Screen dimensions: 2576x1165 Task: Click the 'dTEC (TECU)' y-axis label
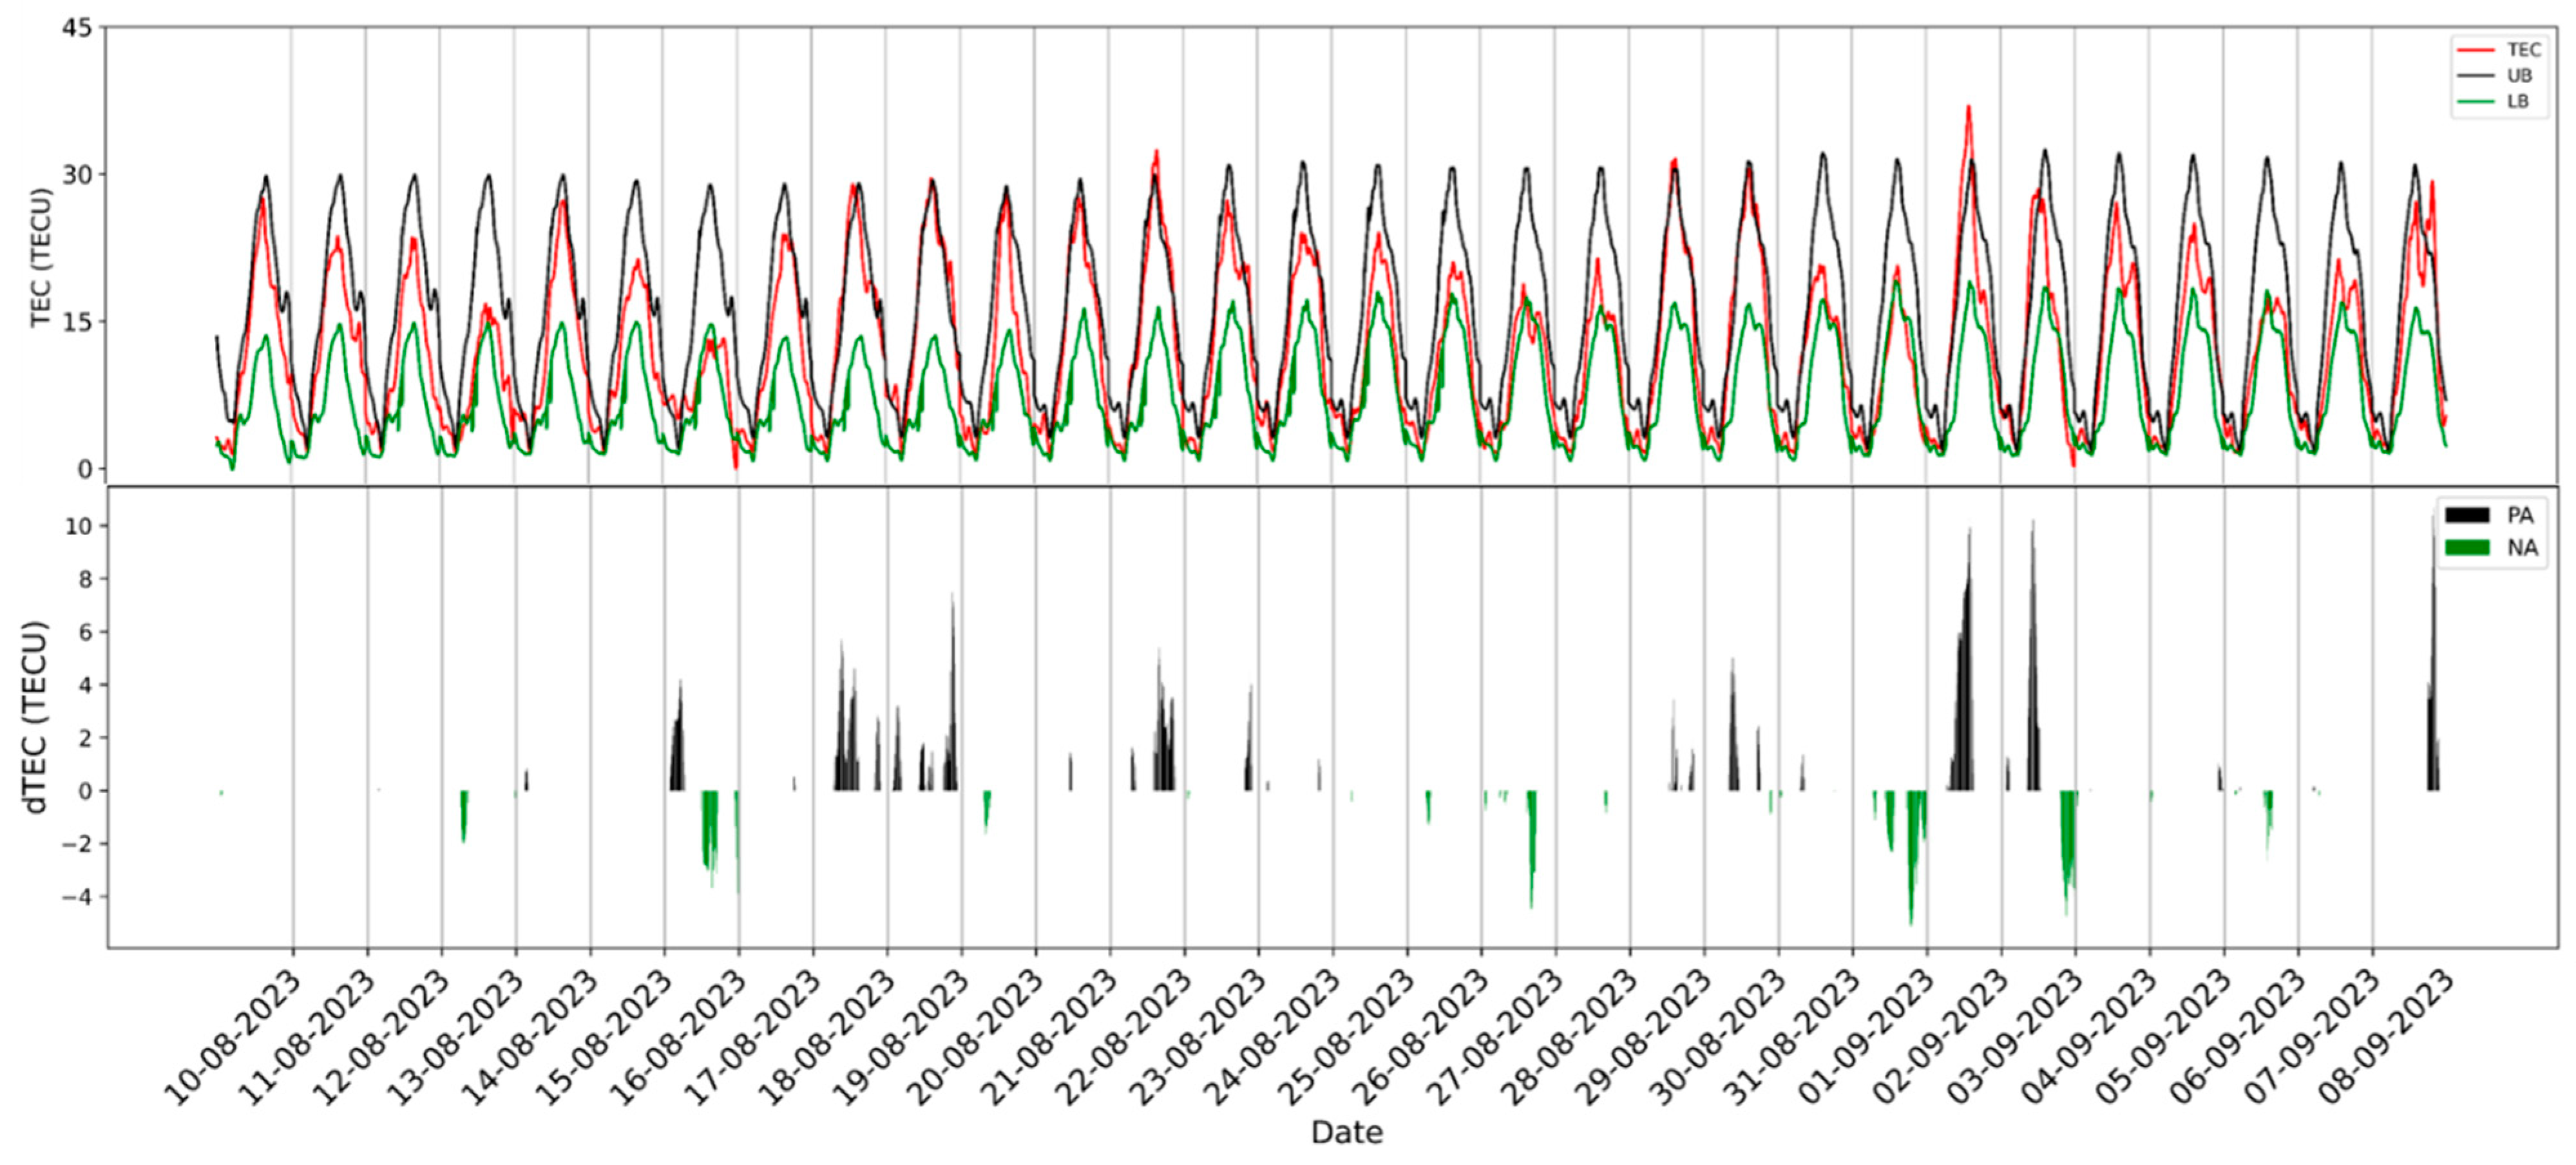[x=36, y=717]
